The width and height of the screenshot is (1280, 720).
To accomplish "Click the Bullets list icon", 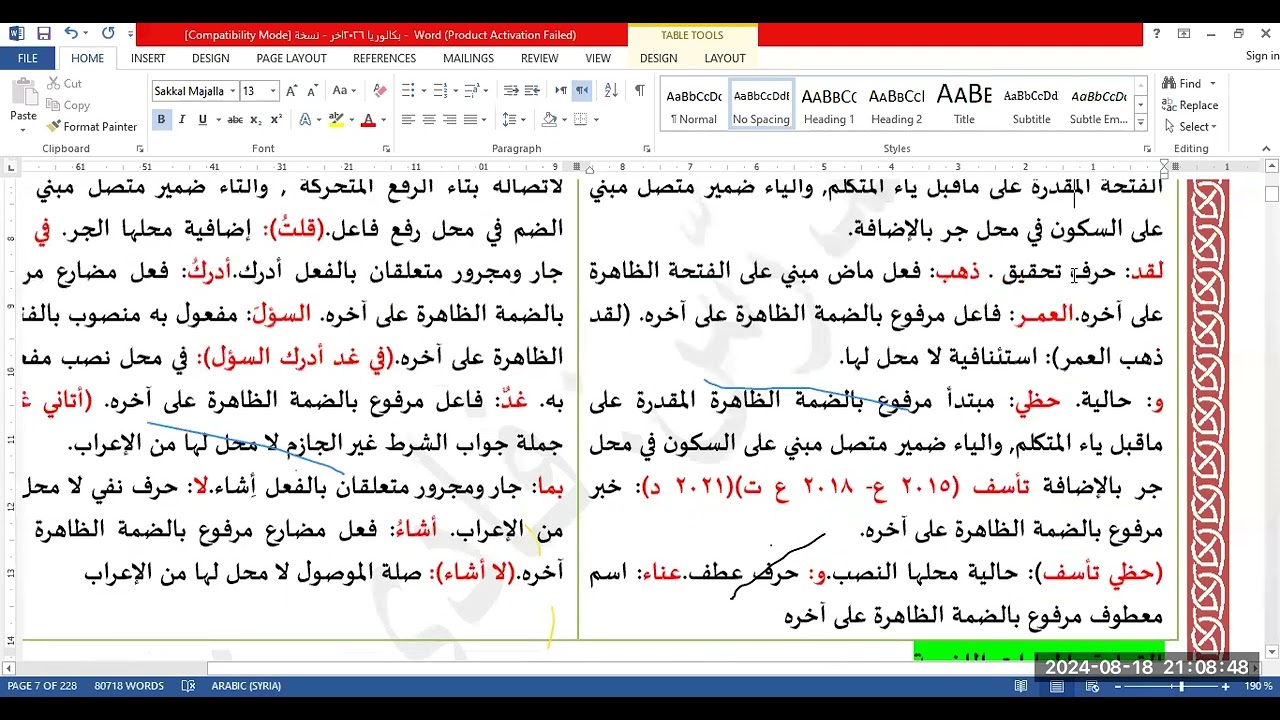I will 408,91.
